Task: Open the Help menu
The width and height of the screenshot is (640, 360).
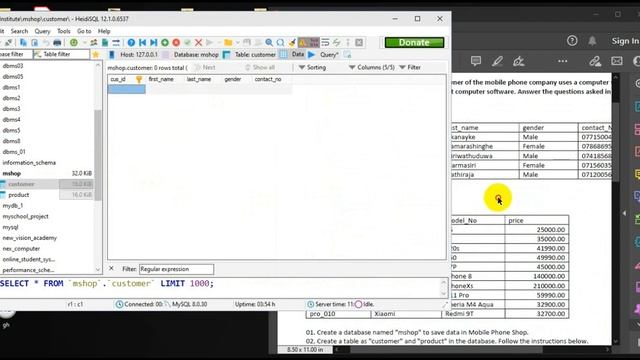Action: click(104, 31)
